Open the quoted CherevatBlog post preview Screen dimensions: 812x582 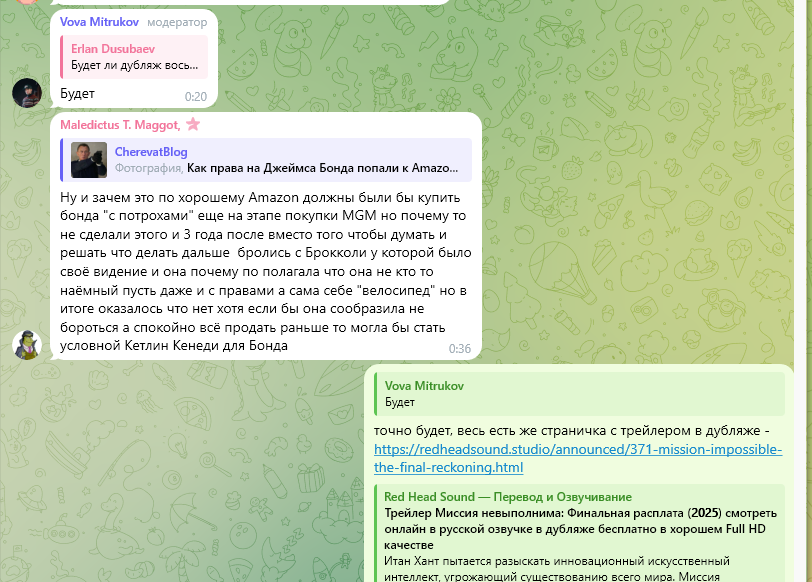[x=266, y=160]
